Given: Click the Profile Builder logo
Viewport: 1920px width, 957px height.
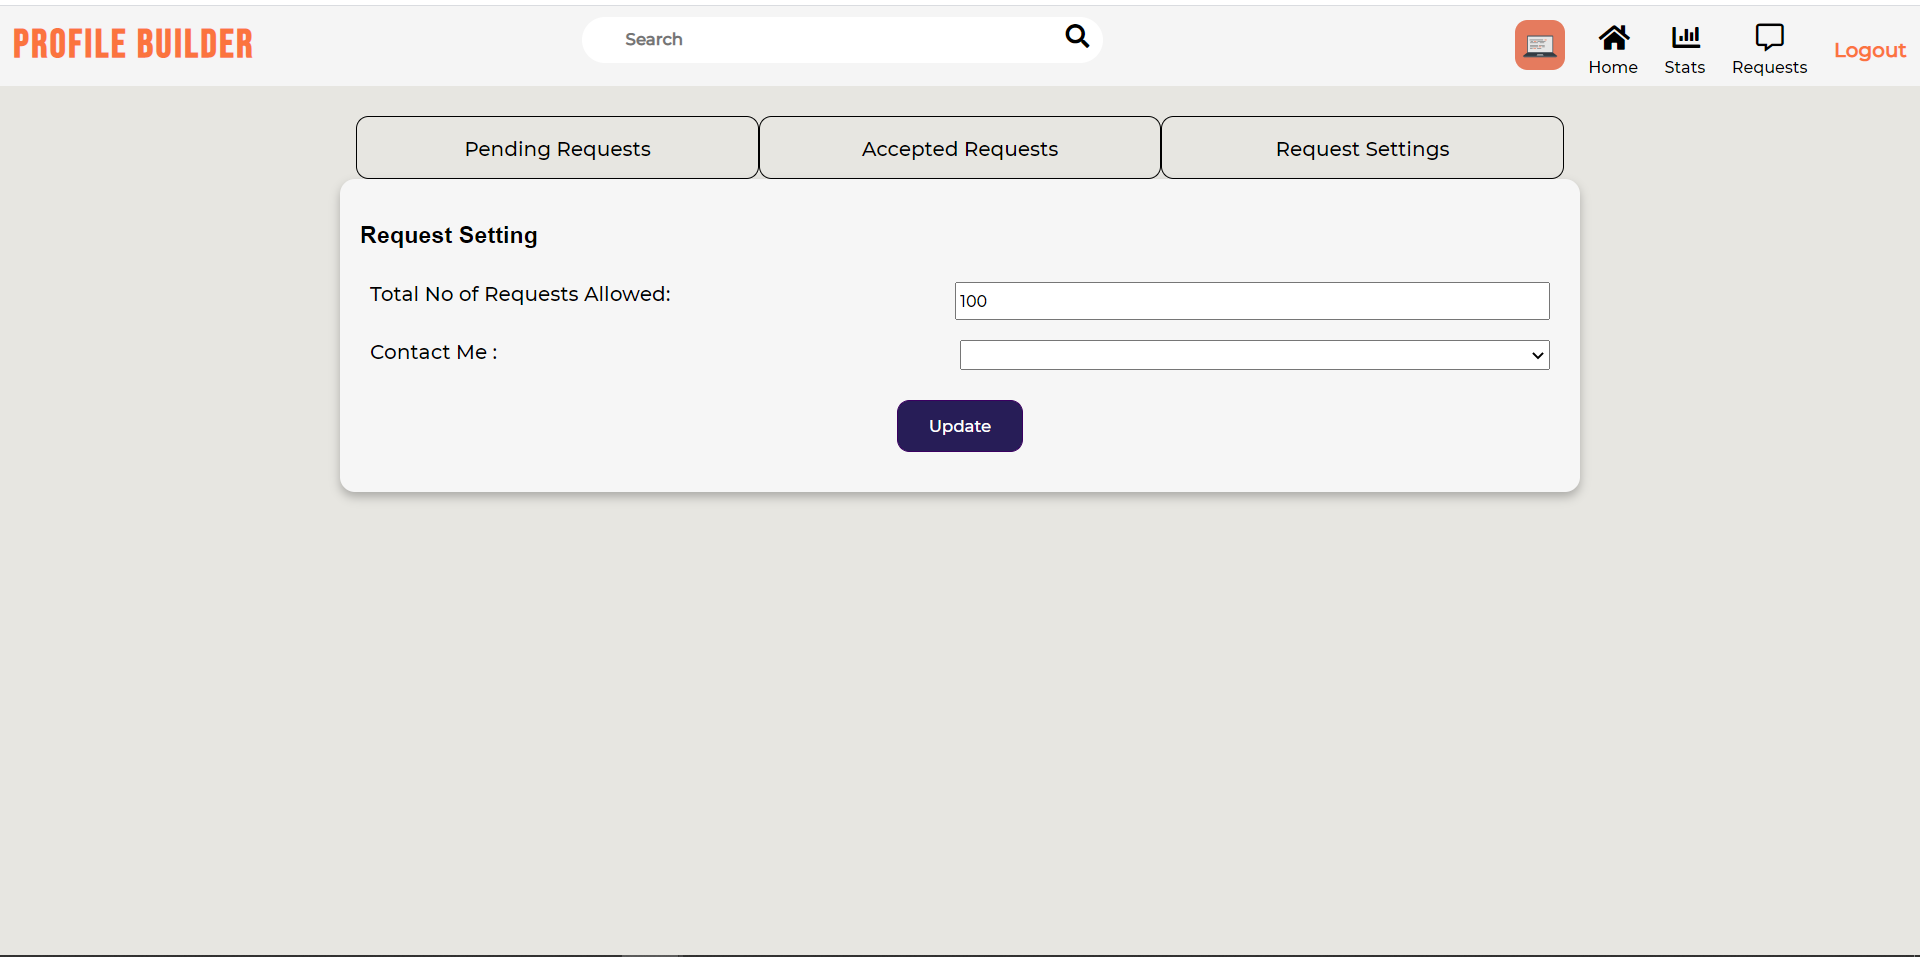Looking at the screenshot, I should tap(132, 43).
